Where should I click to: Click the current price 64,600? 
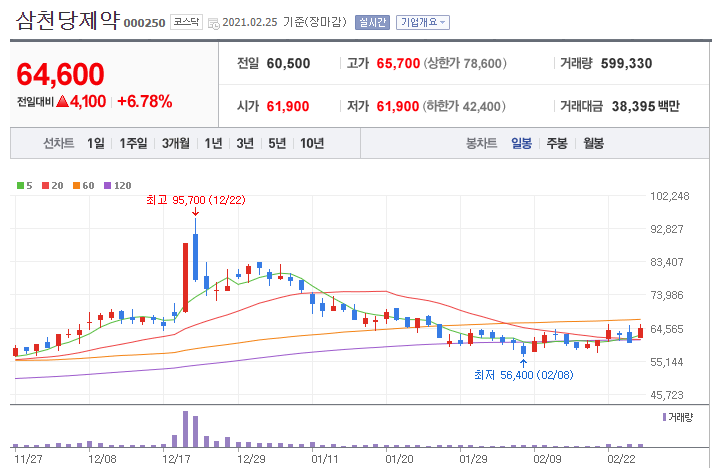tap(60, 74)
